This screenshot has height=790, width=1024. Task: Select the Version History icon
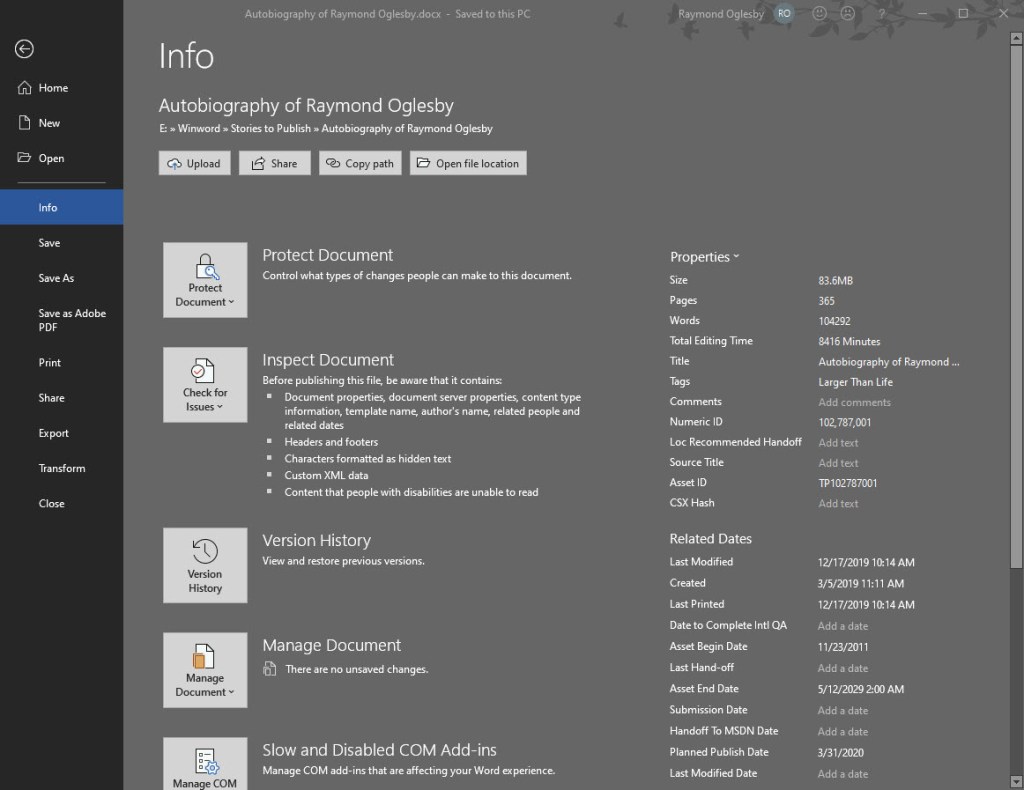coord(204,565)
